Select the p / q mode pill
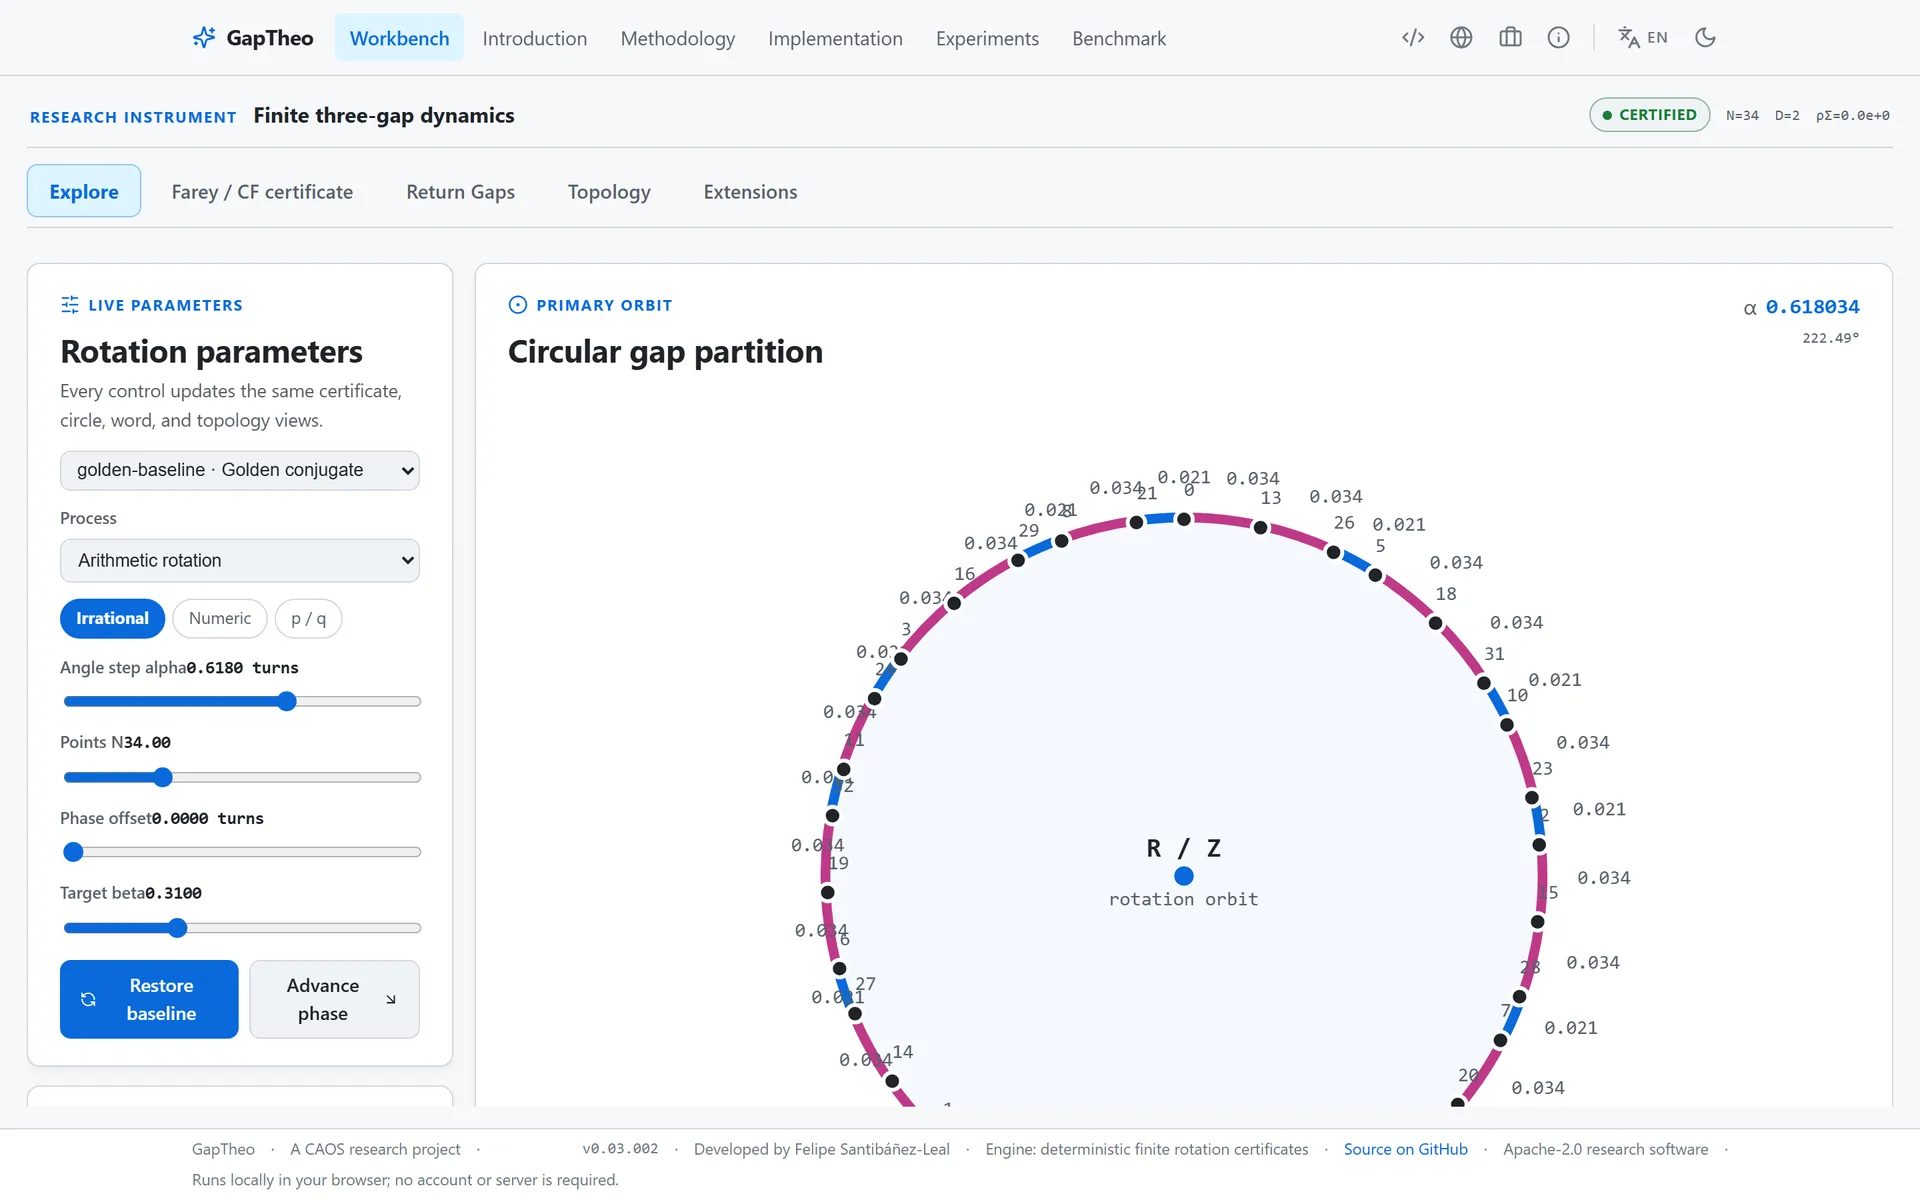The height and width of the screenshot is (1200, 1920). 308,618
